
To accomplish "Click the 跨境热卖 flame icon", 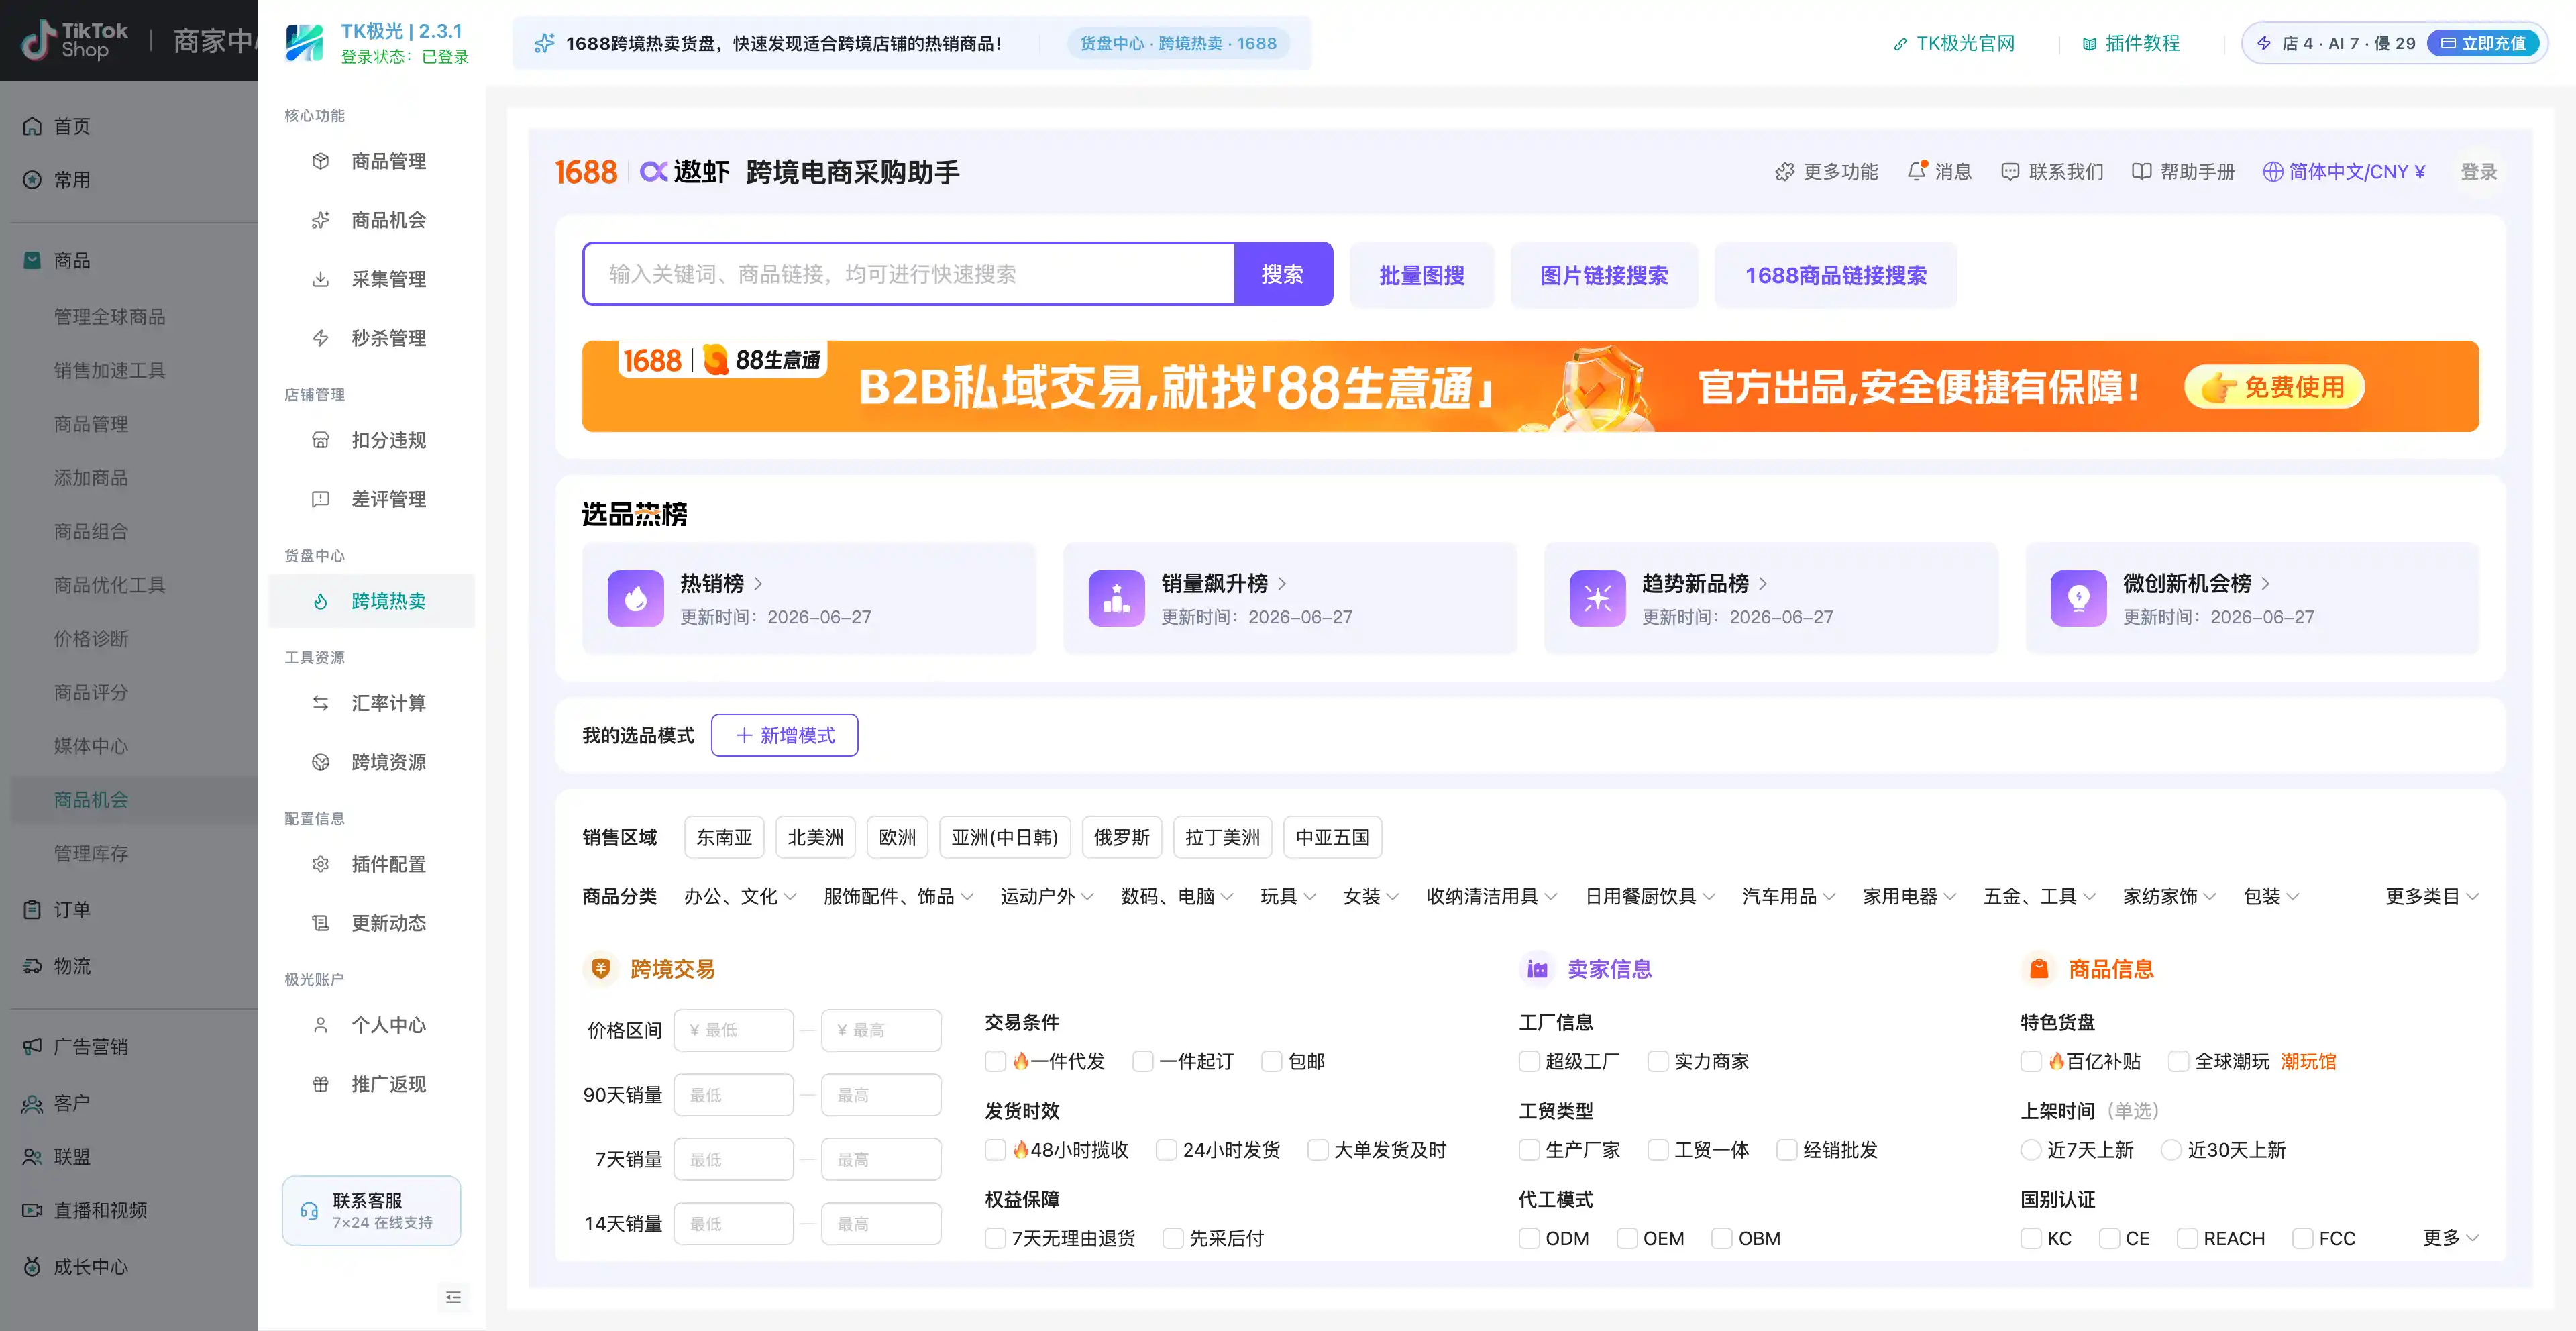I will coord(320,601).
